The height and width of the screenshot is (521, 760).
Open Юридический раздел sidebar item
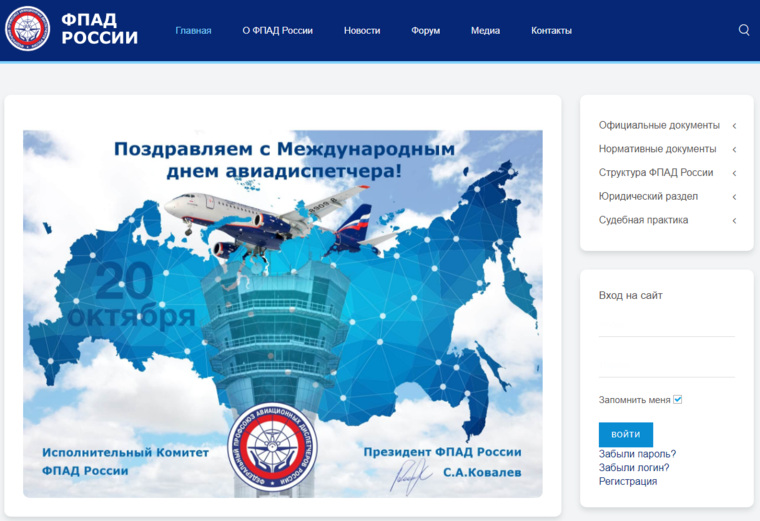click(648, 196)
